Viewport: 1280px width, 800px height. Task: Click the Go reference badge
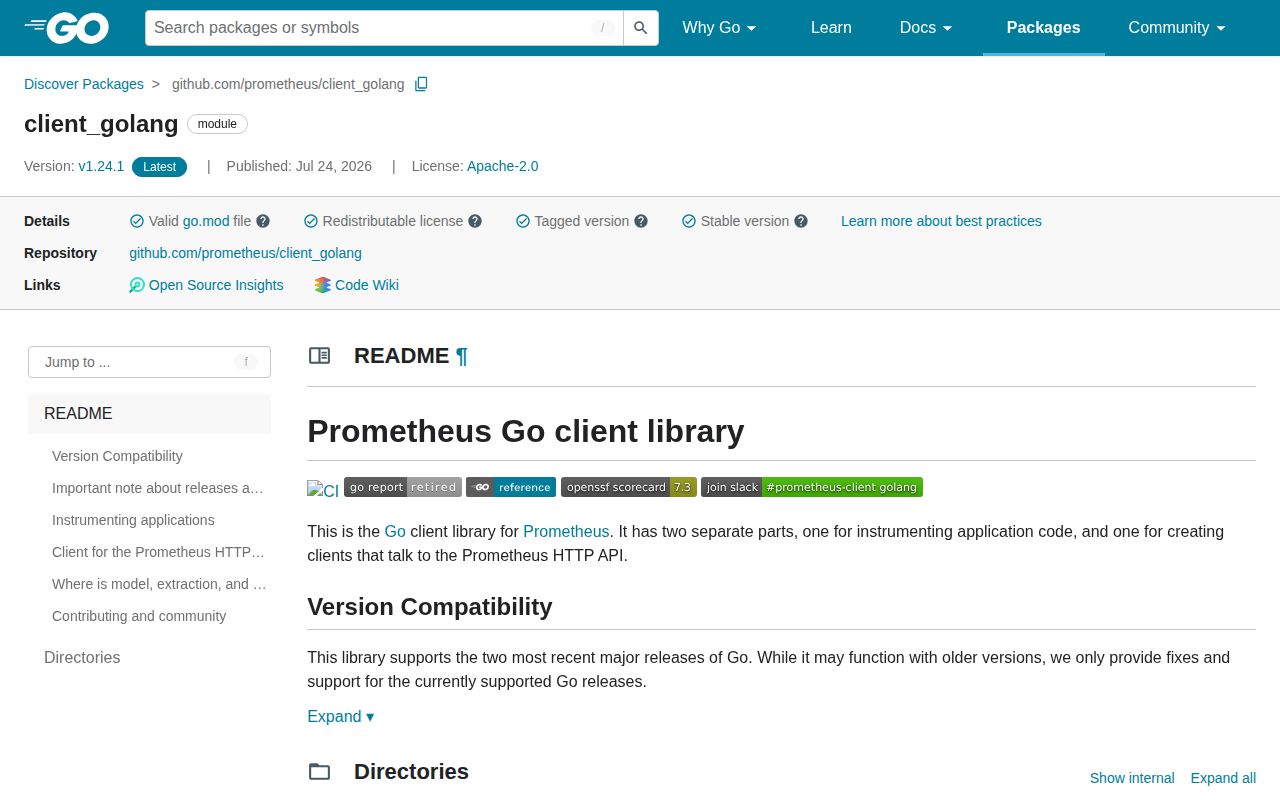click(511, 487)
